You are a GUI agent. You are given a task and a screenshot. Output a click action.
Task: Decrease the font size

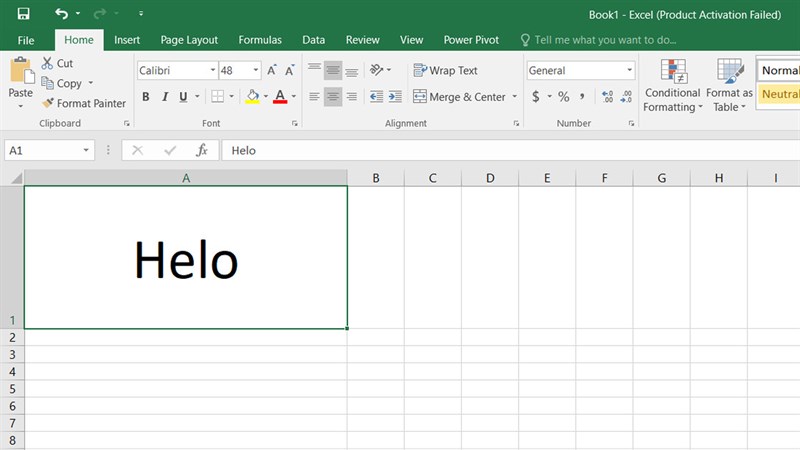coord(290,70)
